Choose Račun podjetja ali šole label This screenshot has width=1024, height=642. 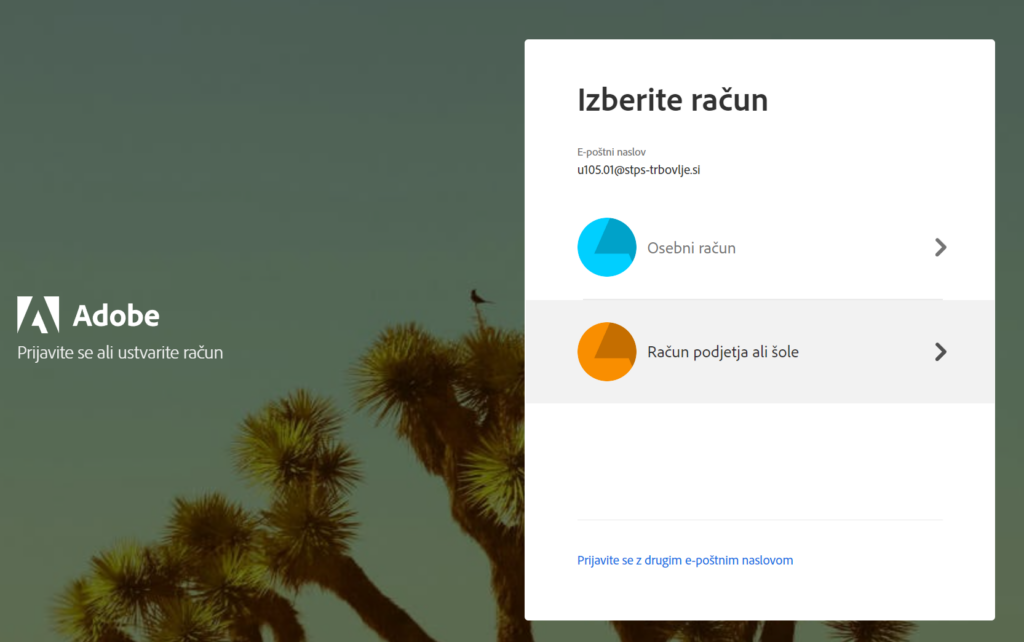(723, 352)
